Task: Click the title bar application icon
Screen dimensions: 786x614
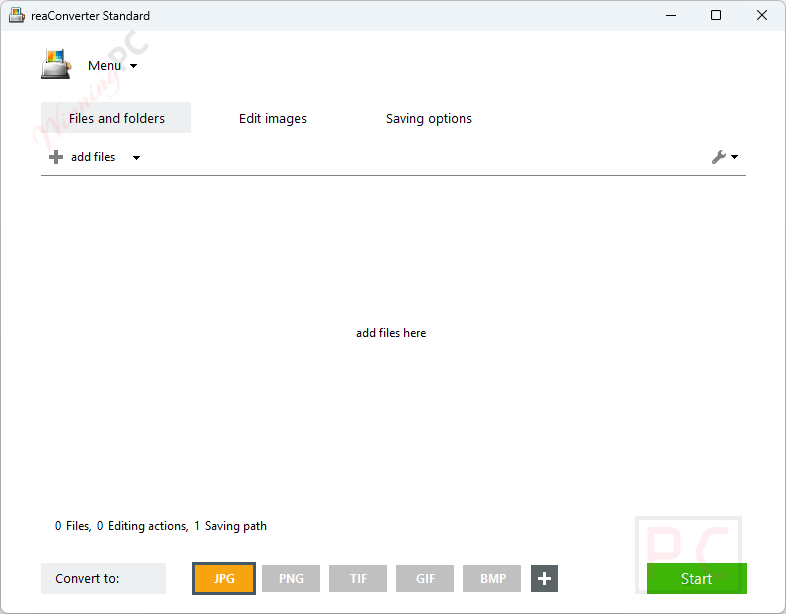Action: click(17, 16)
